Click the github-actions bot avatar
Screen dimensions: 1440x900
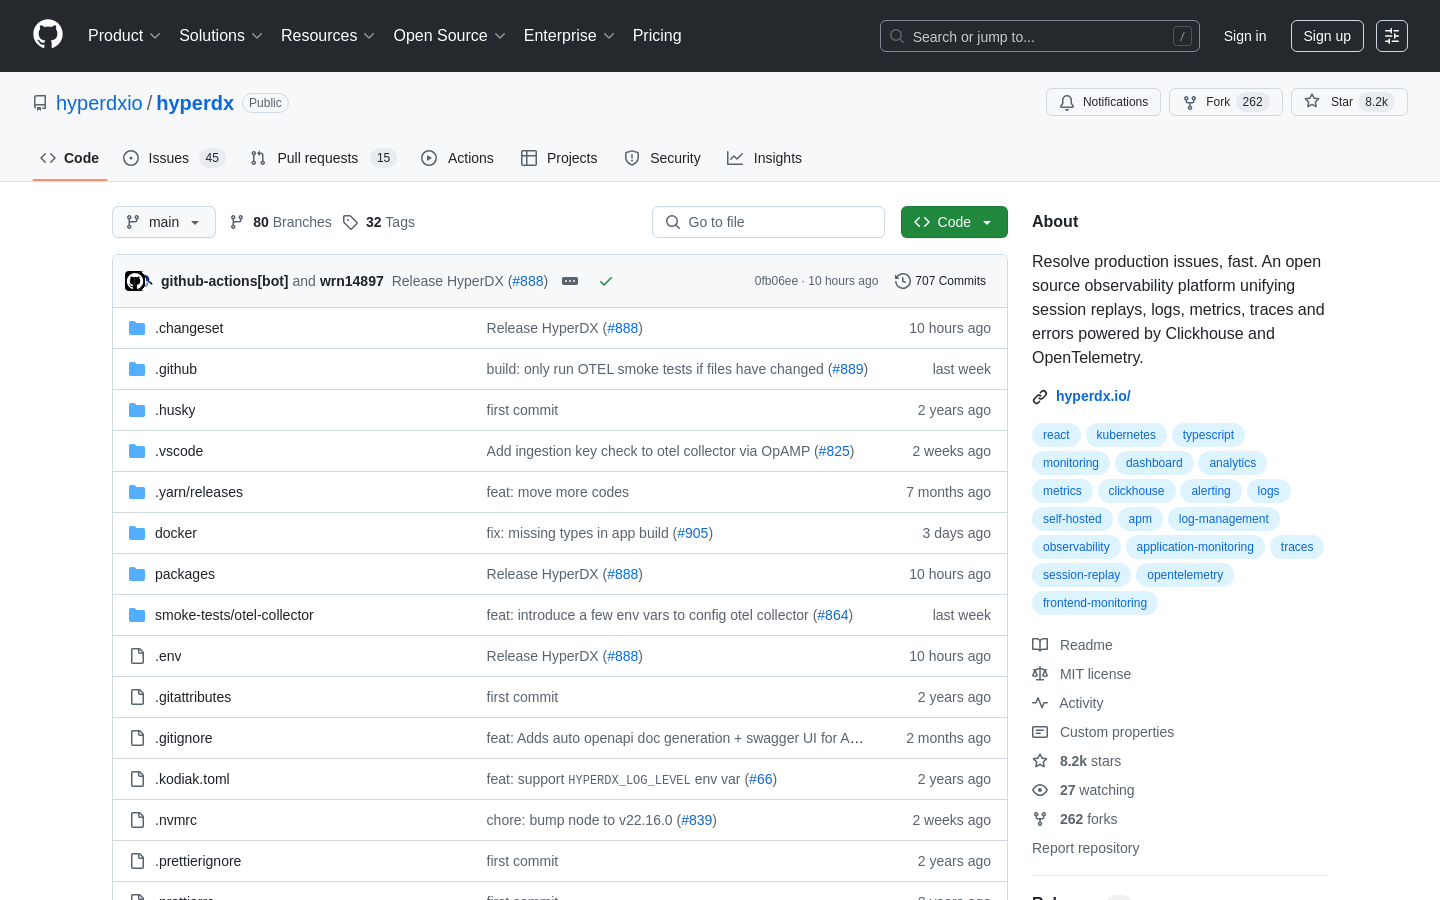(135, 281)
